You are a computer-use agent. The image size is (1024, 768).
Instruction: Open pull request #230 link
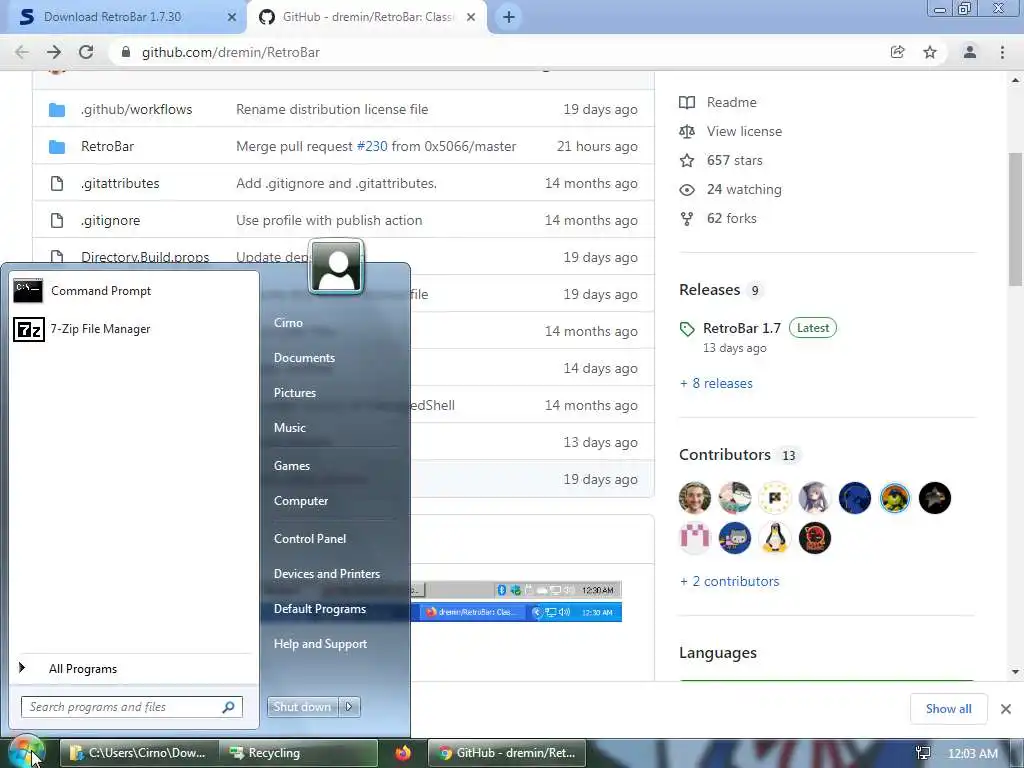point(372,146)
